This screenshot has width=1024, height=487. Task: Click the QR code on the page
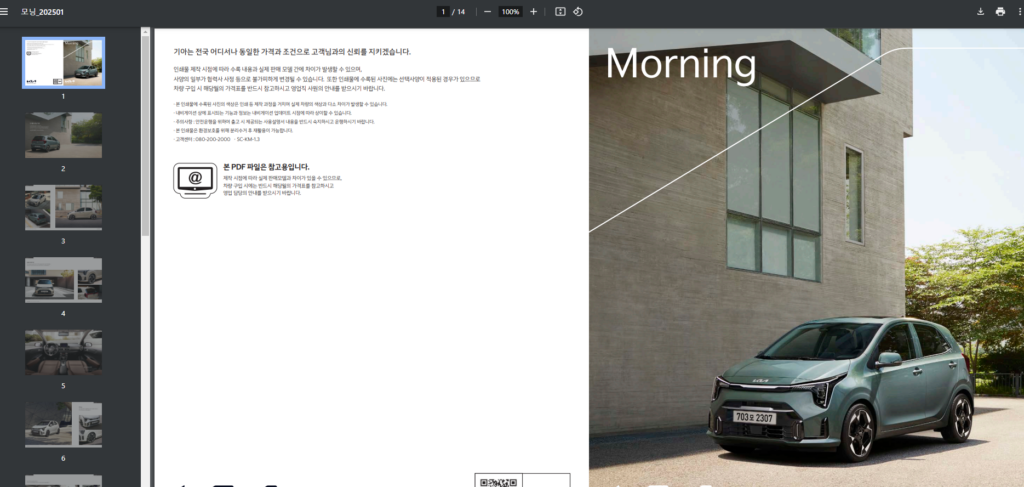point(499,482)
